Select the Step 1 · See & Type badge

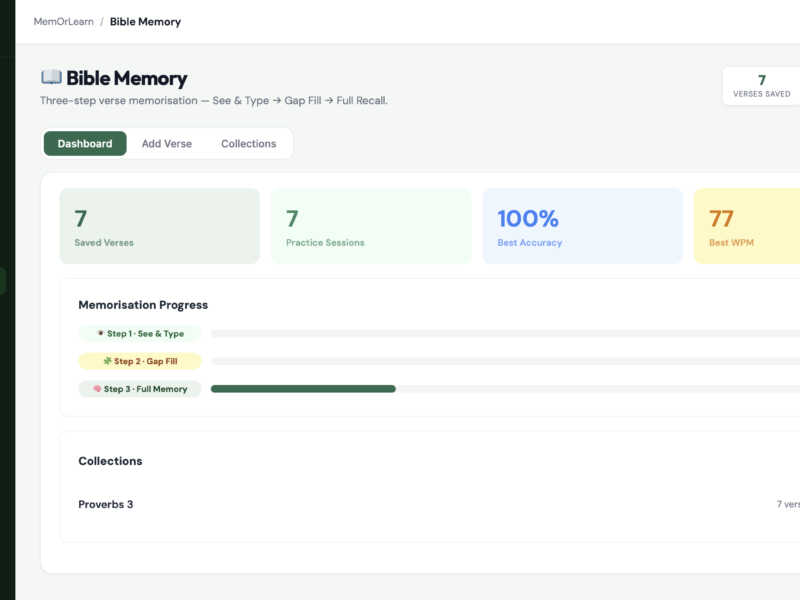(x=140, y=333)
